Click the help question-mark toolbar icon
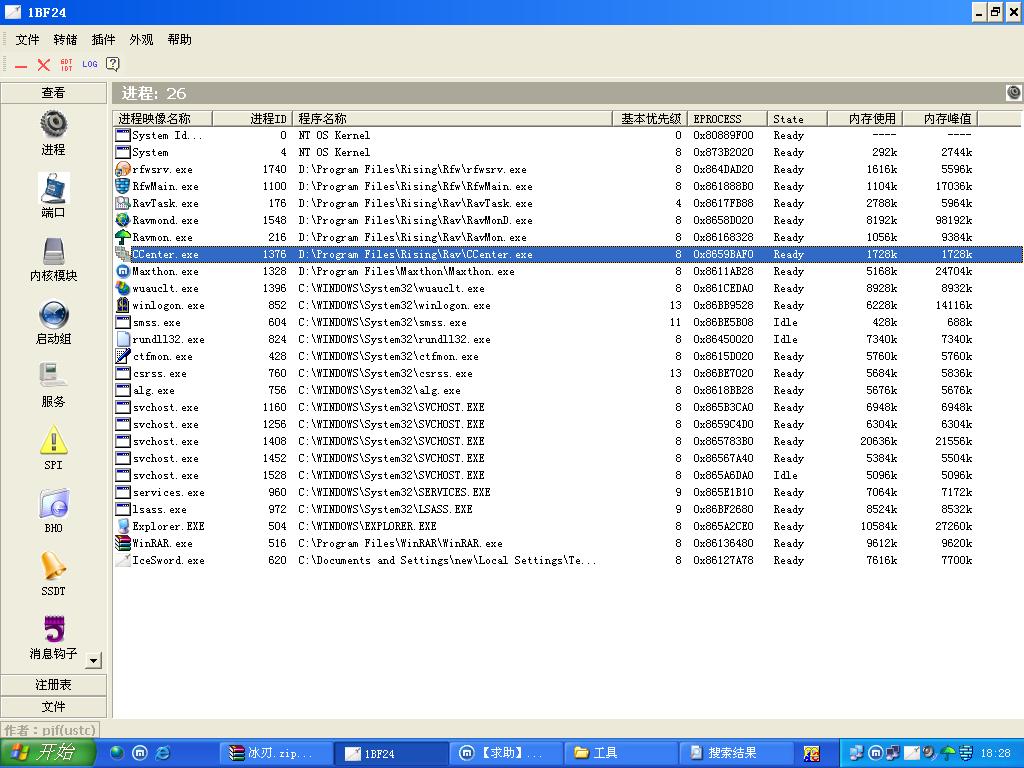This screenshot has height=768, width=1024. 113,64
